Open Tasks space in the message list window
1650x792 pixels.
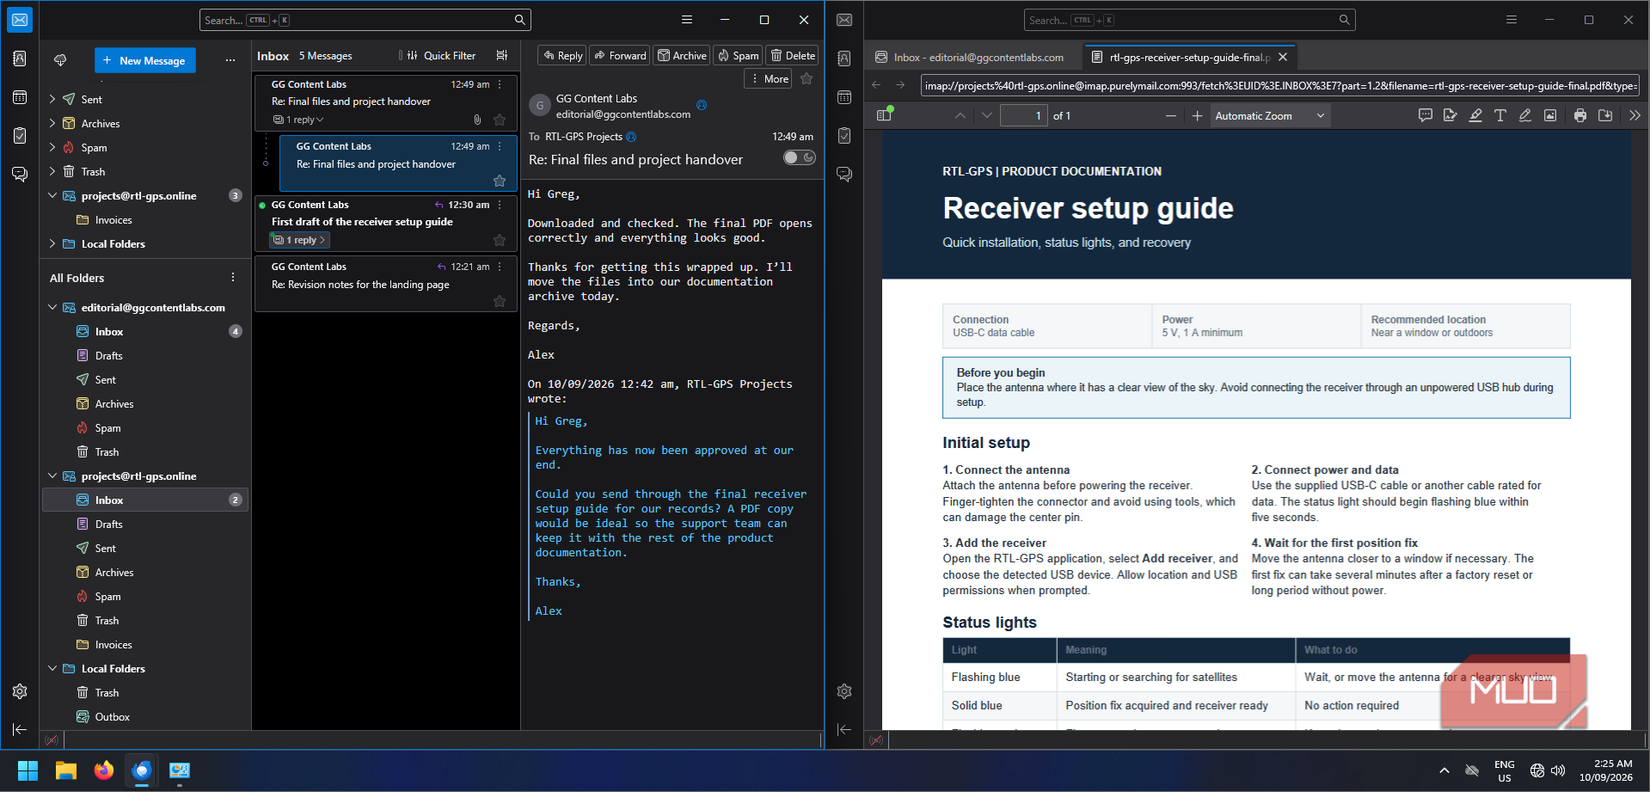20,135
